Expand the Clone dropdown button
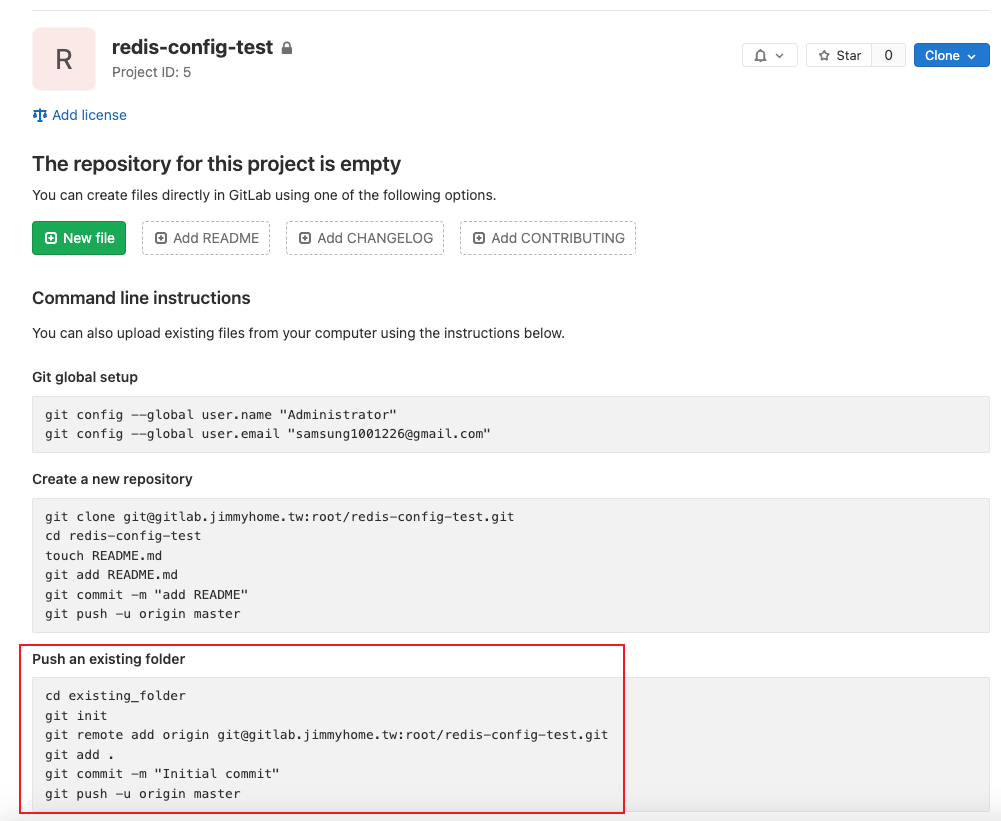The width and height of the screenshot is (1001, 821). pos(950,56)
